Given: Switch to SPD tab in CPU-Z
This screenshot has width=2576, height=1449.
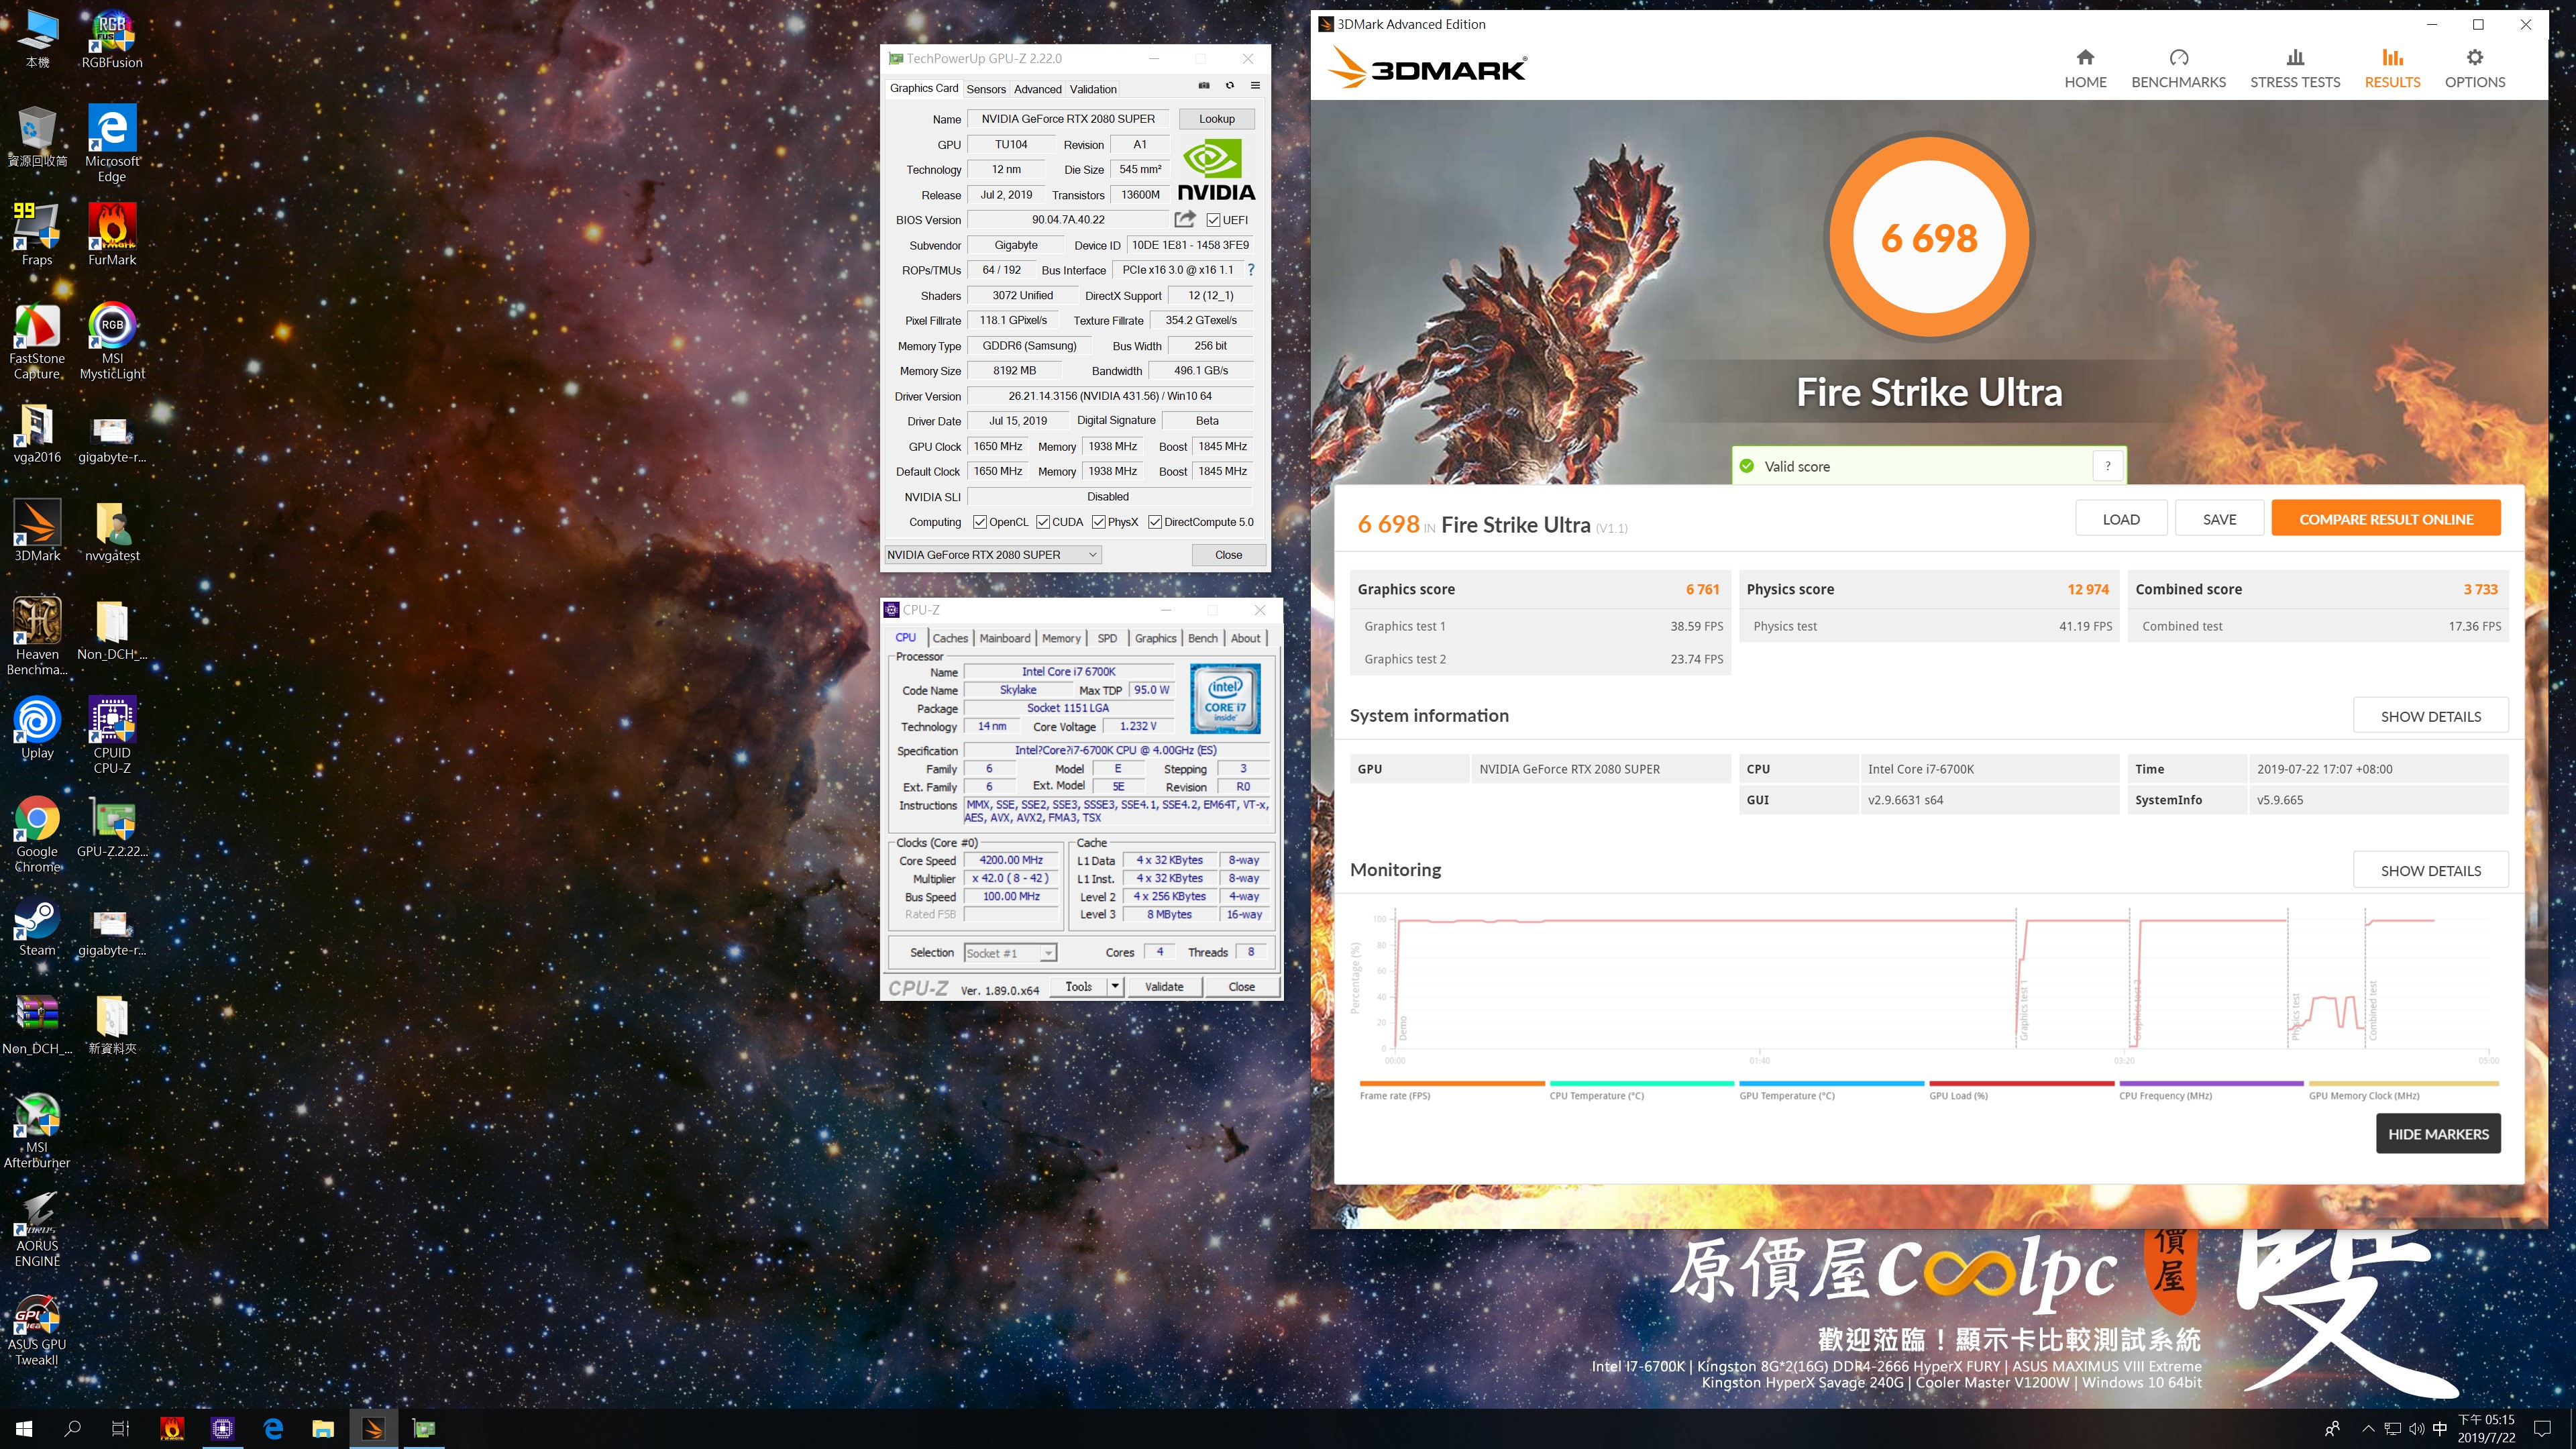Looking at the screenshot, I should [1107, 638].
